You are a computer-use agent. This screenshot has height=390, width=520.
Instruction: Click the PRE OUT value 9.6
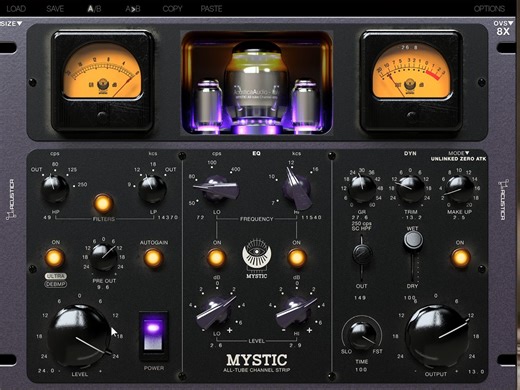[x=103, y=287]
